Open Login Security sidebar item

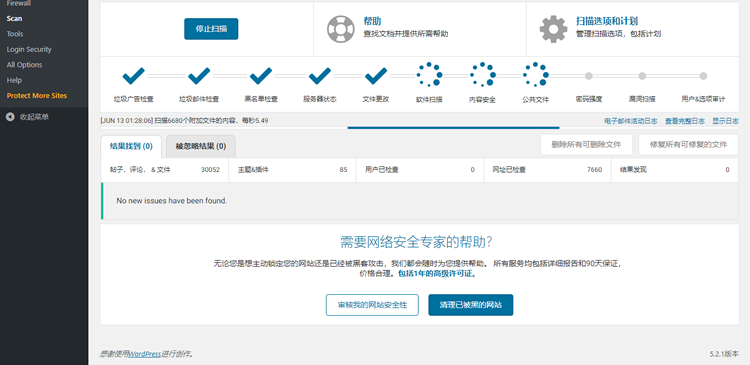click(29, 49)
